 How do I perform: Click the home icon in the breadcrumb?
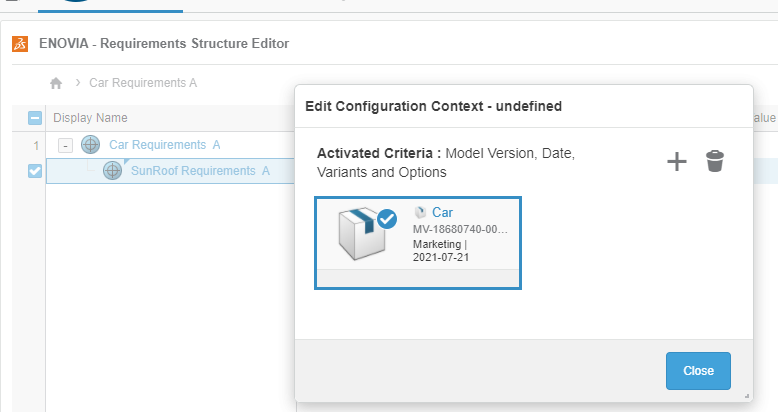coord(57,83)
